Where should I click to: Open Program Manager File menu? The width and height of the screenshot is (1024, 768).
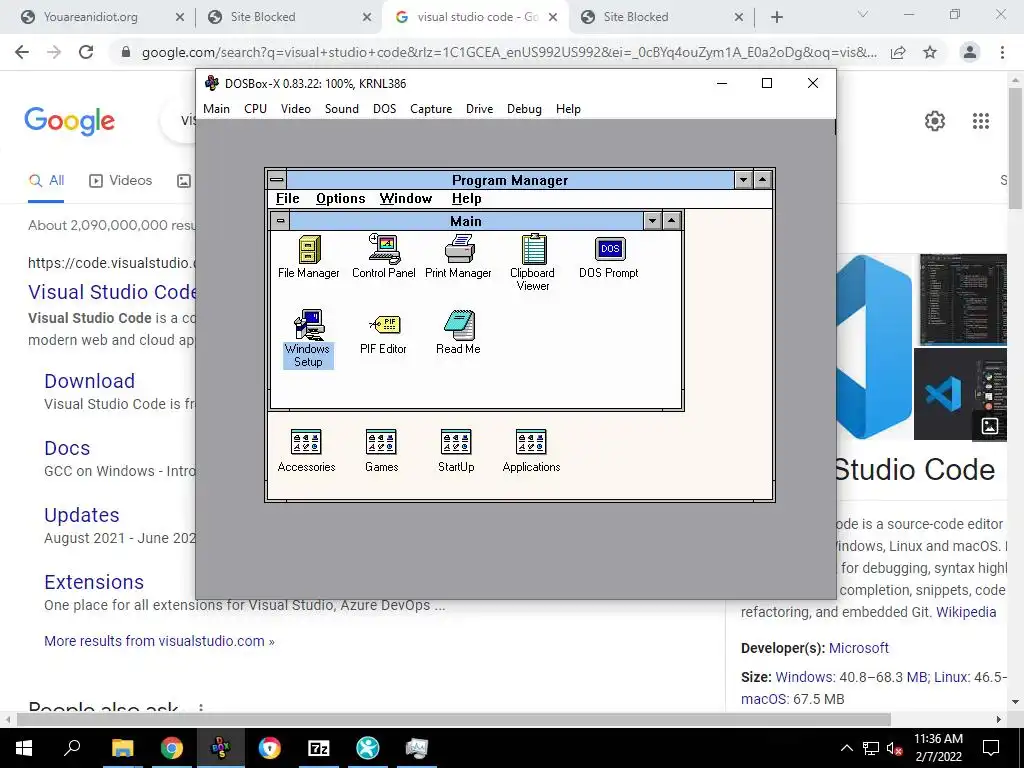tap(287, 199)
